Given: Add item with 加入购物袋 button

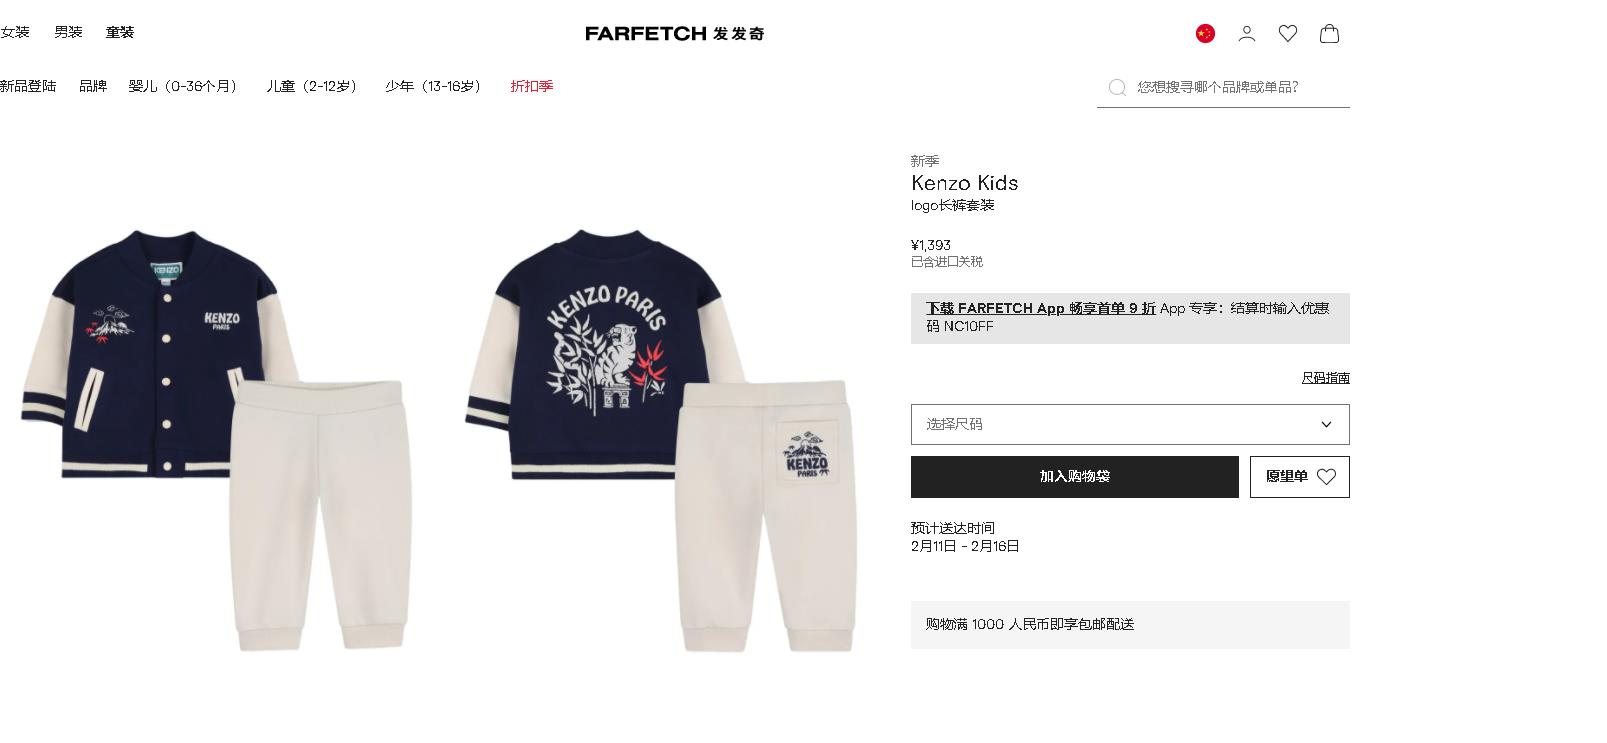Looking at the screenshot, I should tap(1075, 477).
